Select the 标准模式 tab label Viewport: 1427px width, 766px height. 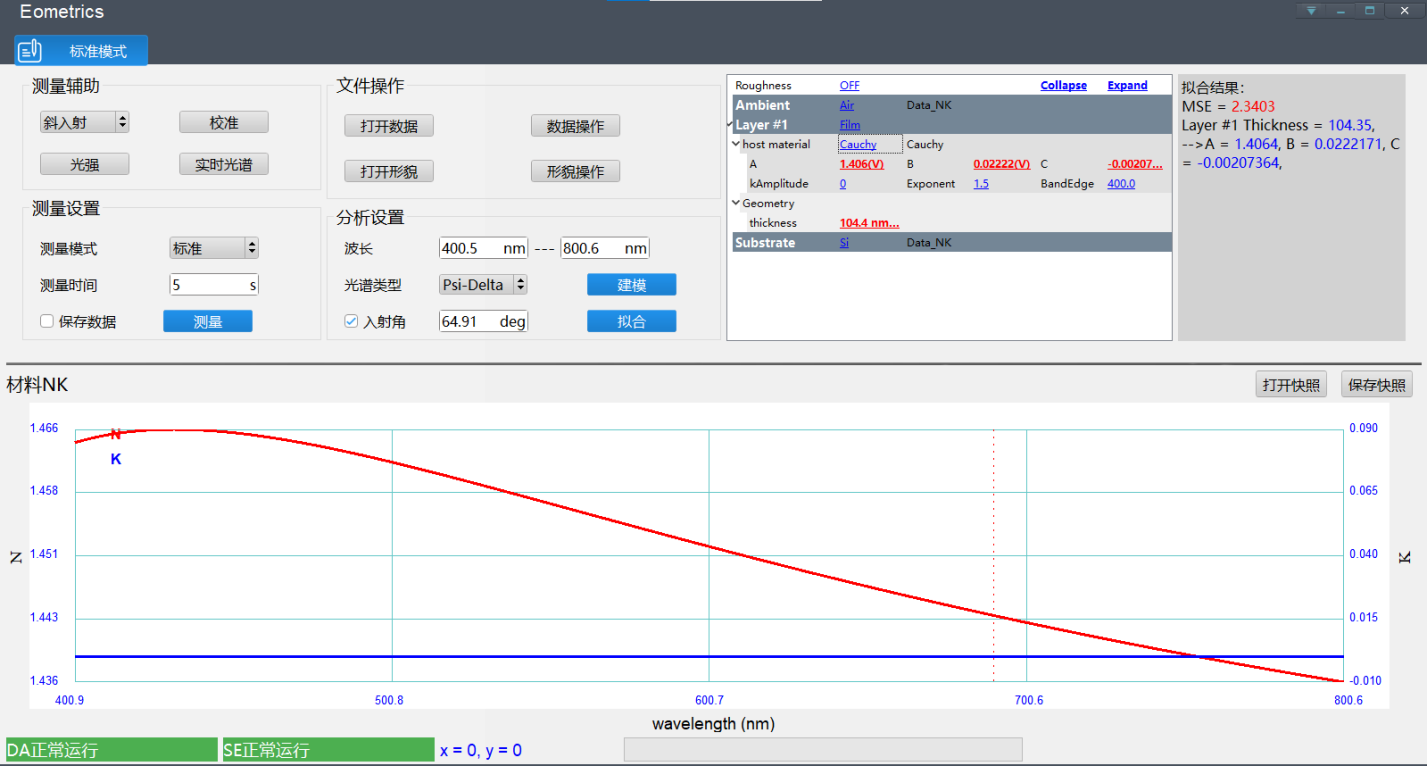click(x=98, y=51)
